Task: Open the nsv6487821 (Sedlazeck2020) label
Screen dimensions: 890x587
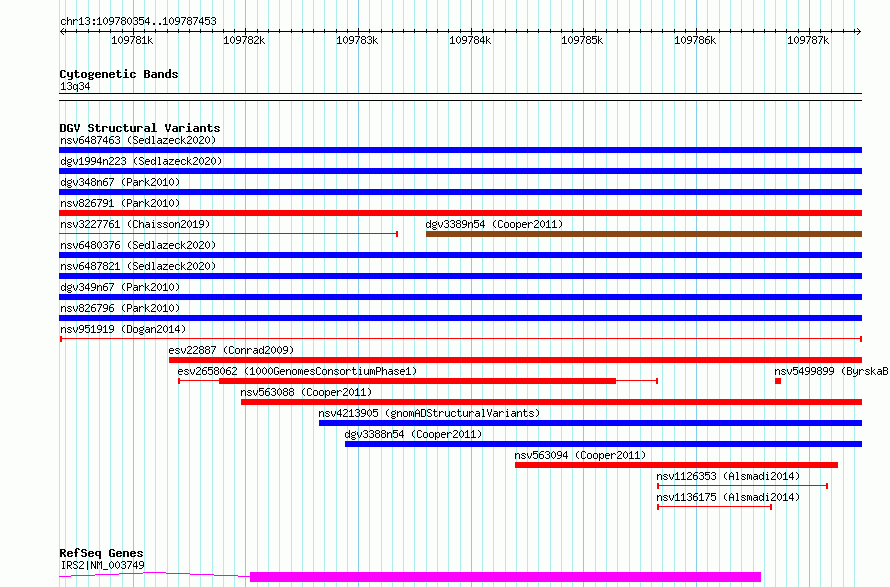Action: (138, 266)
